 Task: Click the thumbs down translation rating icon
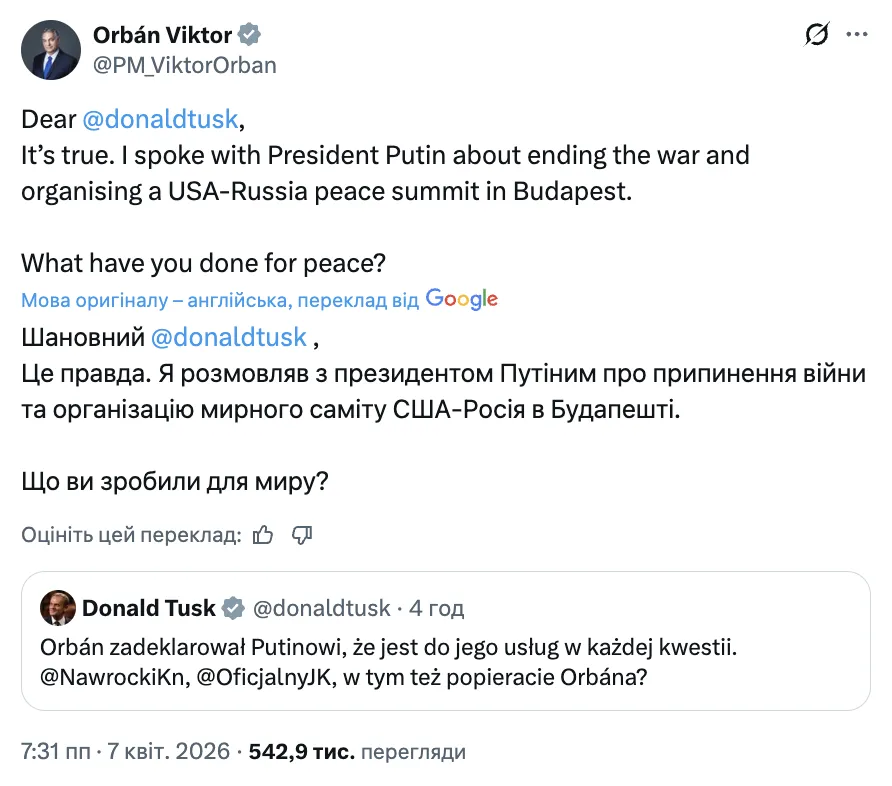click(x=303, y=535)
